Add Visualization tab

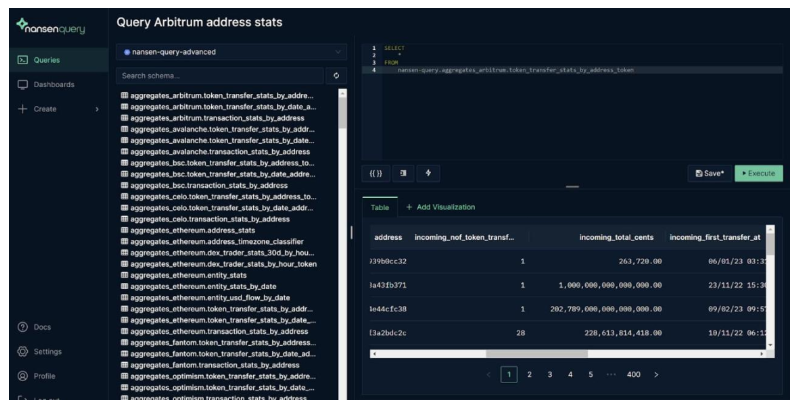[440, 207]
